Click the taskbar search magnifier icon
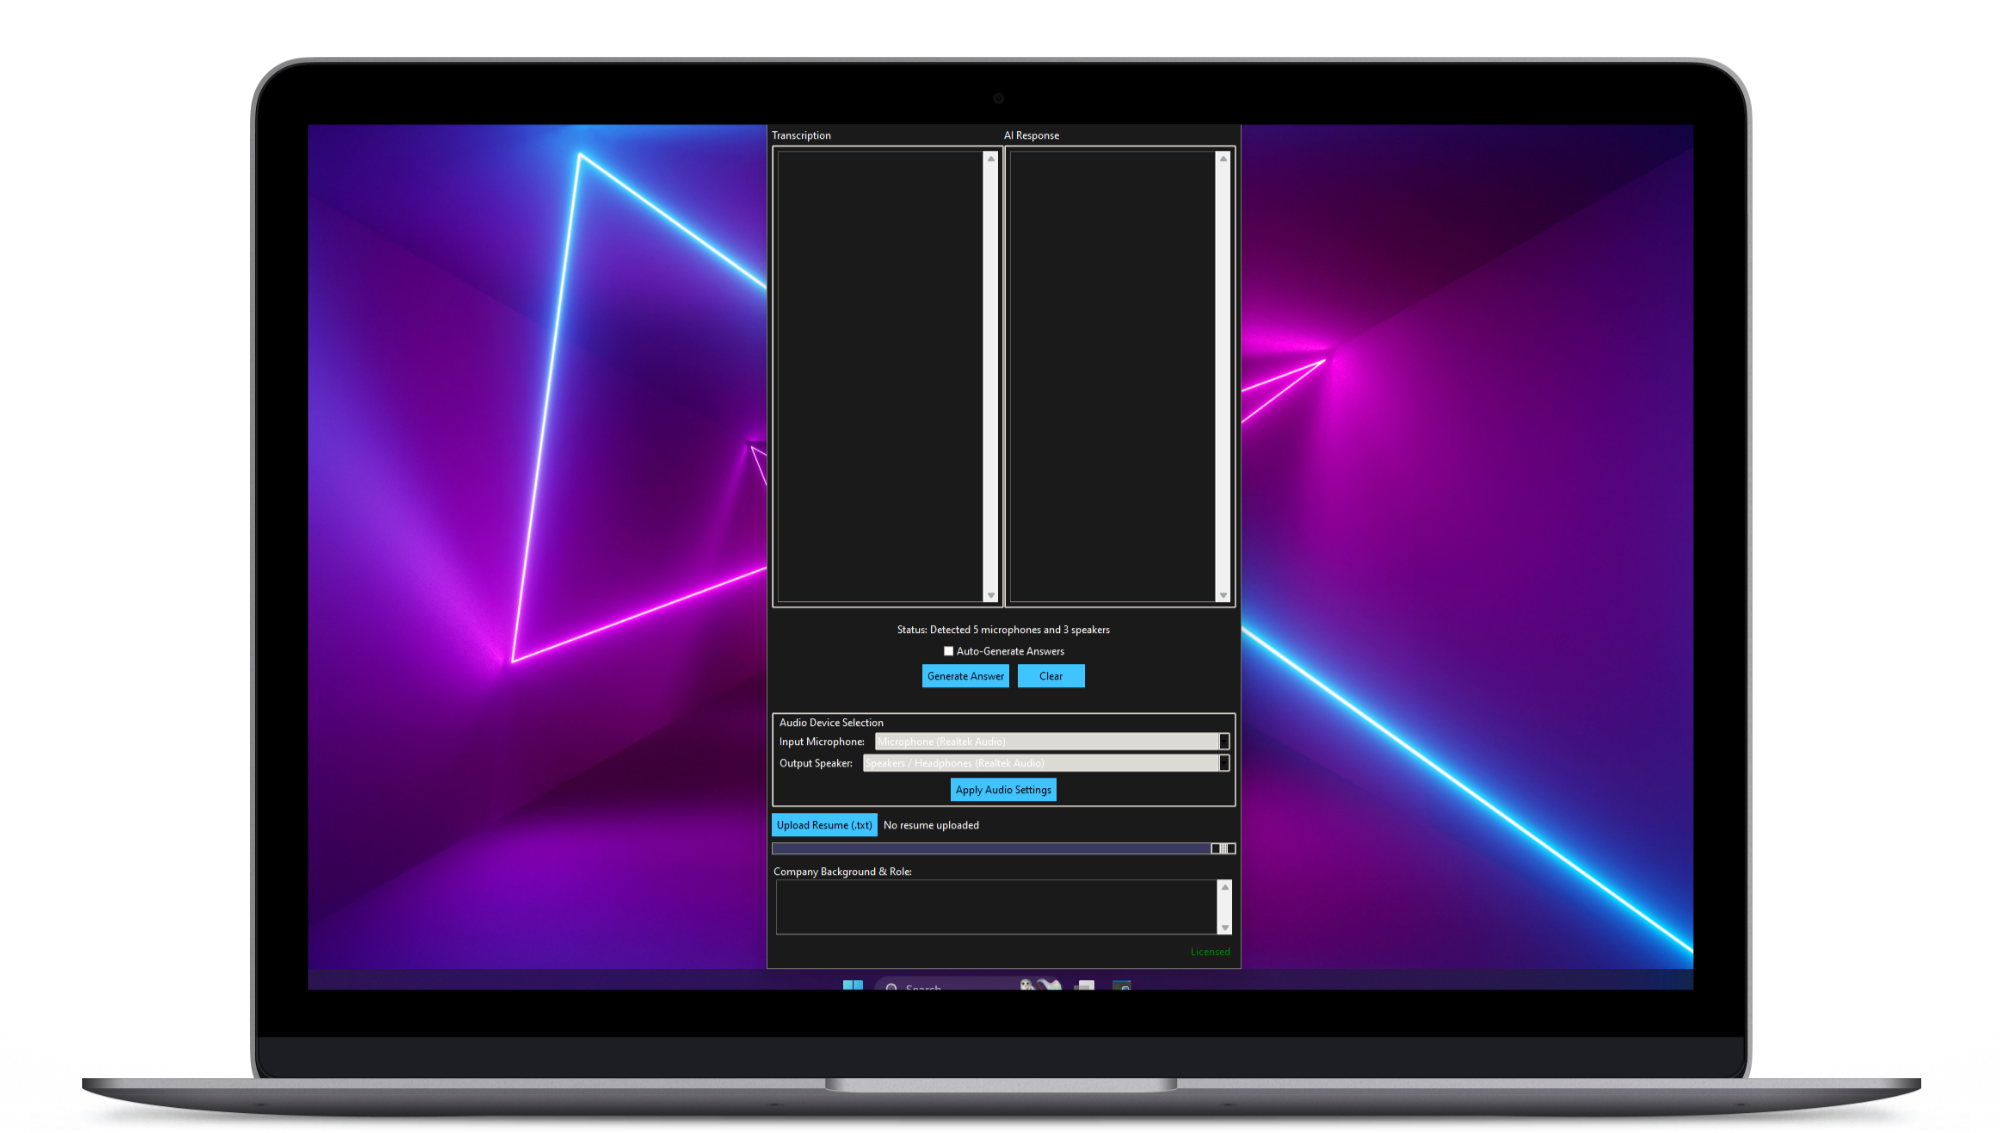This screenshot has width=2000, height=1133. tap(891, 987)
